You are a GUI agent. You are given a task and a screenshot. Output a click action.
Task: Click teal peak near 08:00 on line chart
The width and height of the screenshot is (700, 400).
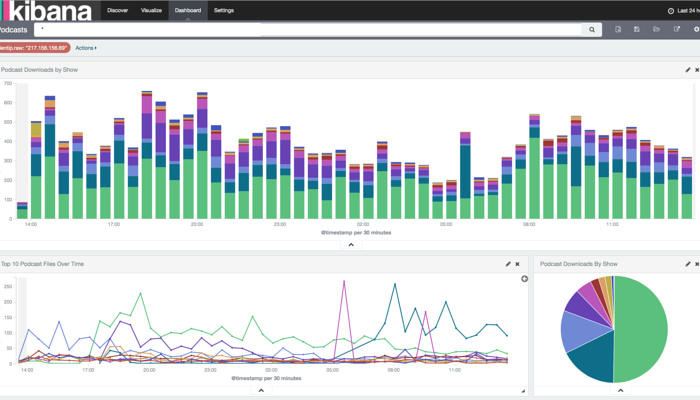click(395, 284)
